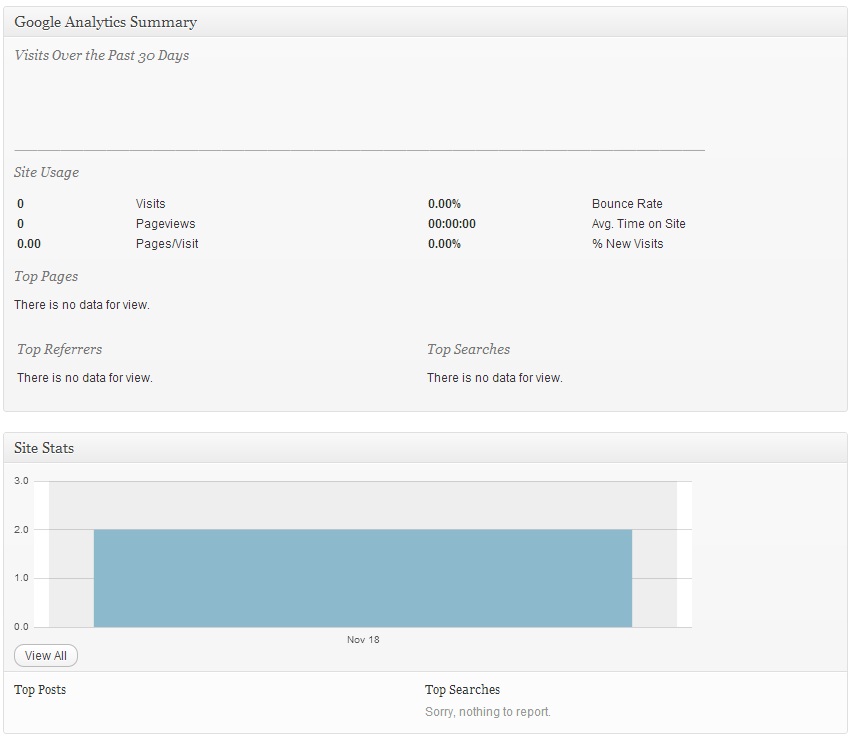Select the 'Nov 18' axis label
854x742 pixels.
[x=363, y=640]
